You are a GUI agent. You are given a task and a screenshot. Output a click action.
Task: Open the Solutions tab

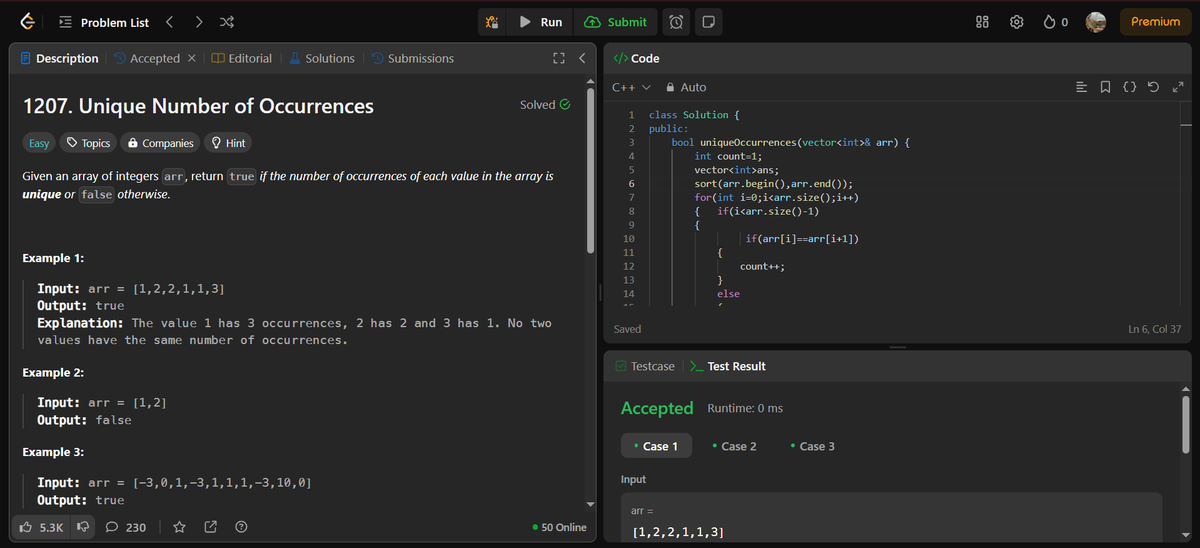point(322,59)
